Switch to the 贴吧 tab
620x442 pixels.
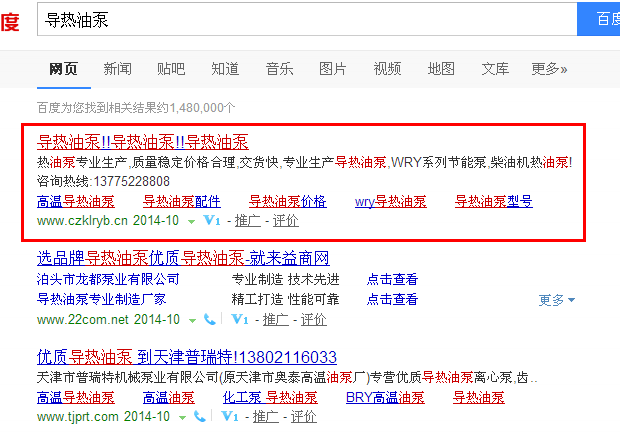(171, 69)
